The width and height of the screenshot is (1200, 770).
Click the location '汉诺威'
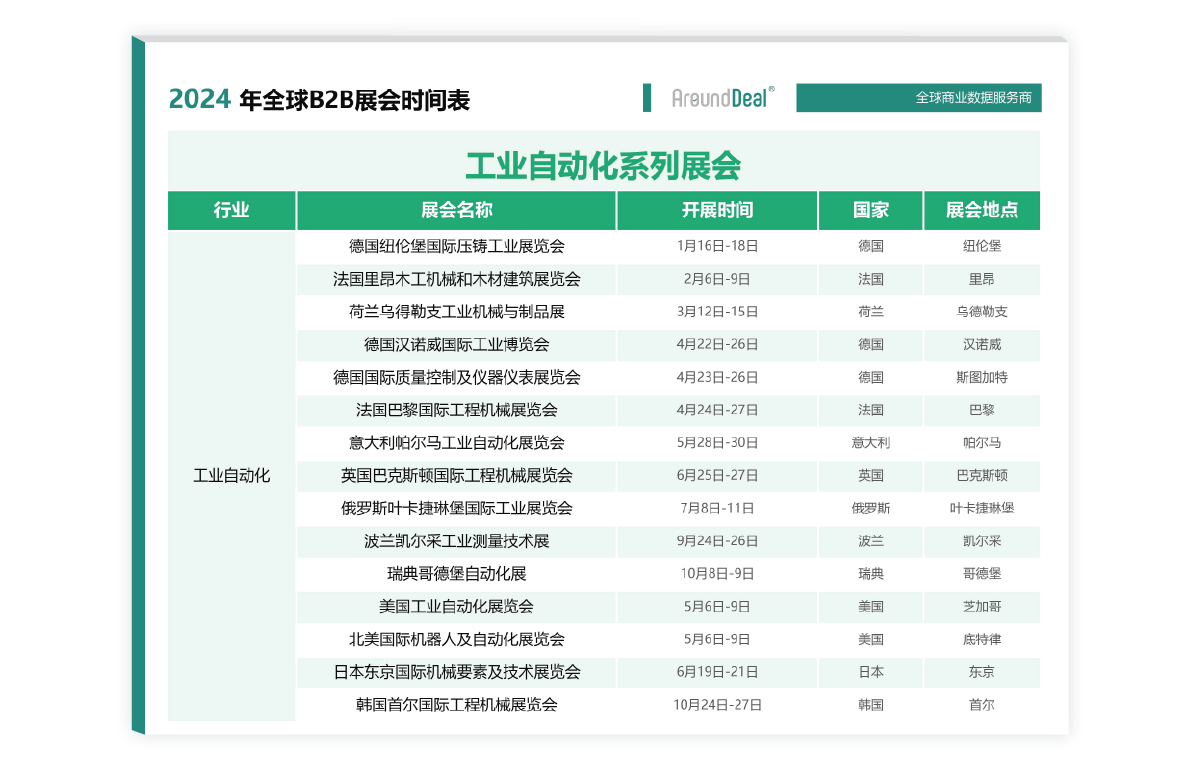(982, 345)
